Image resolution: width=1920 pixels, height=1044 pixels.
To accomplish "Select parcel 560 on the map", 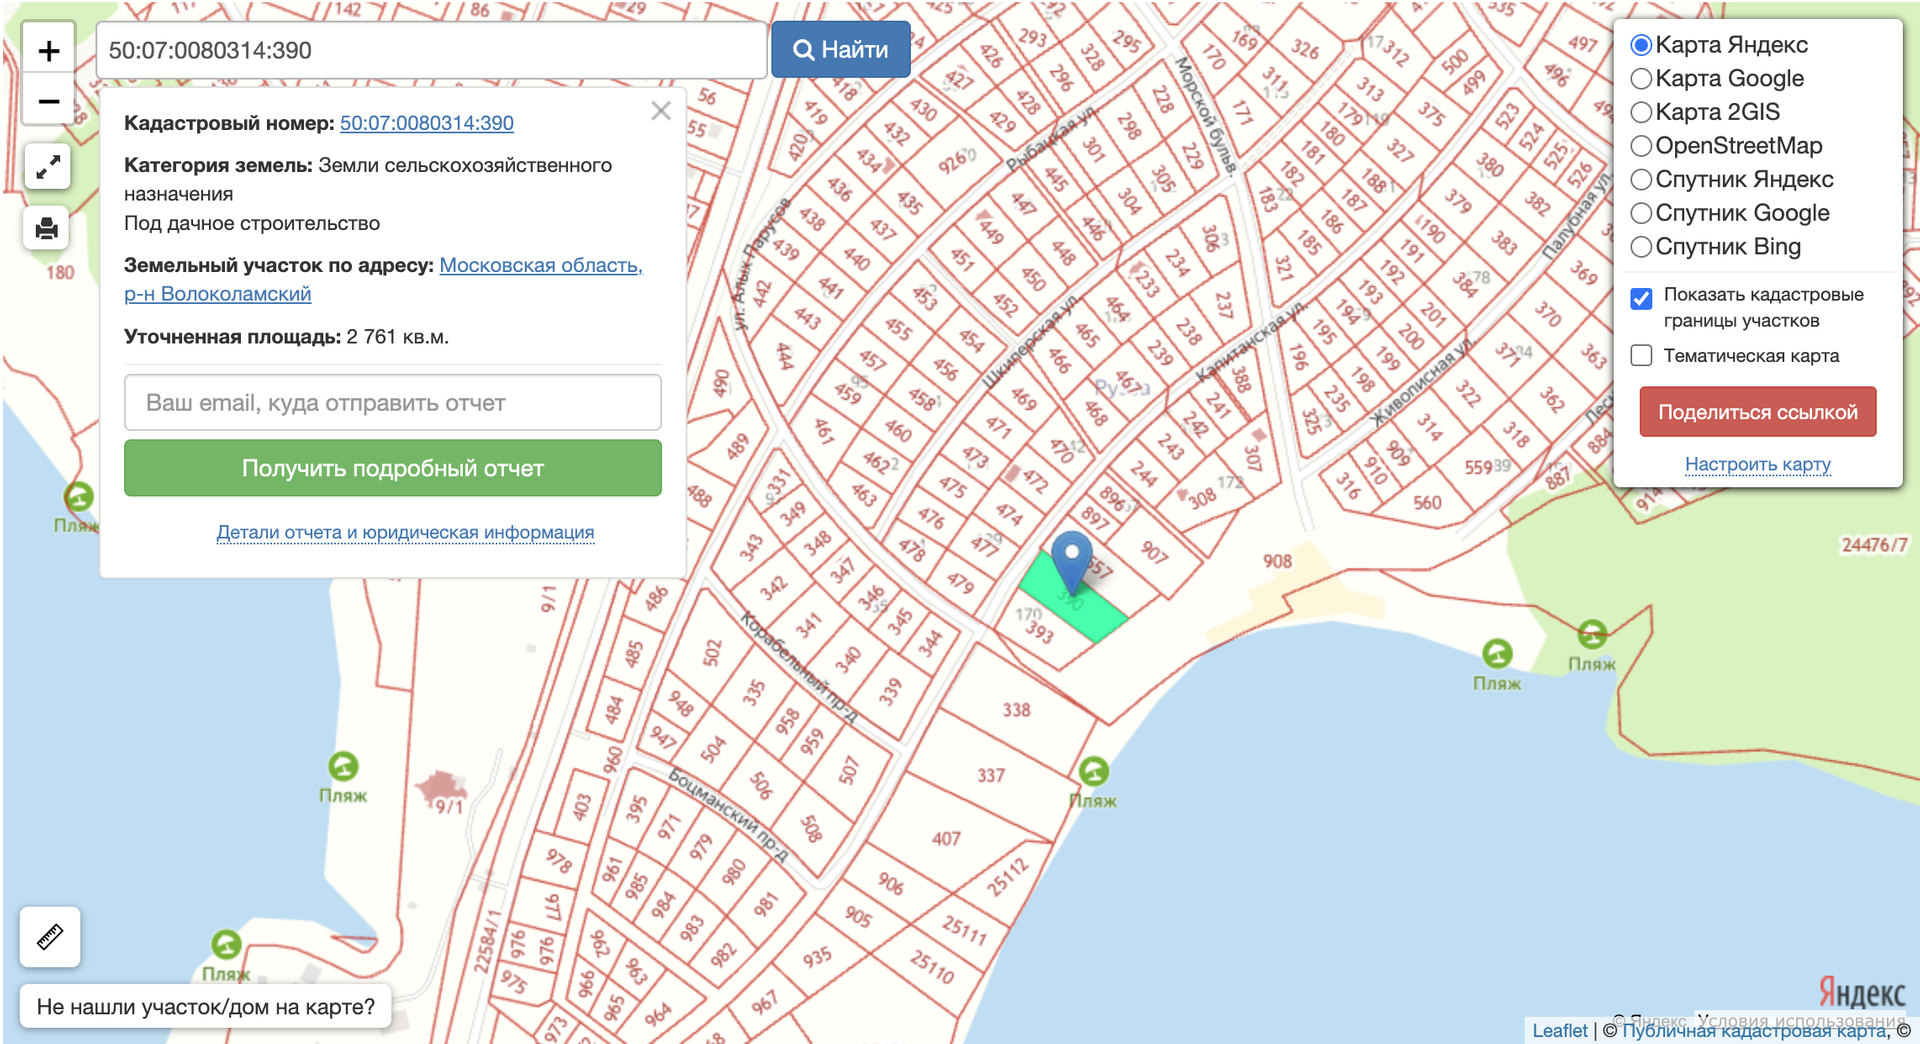I will pos(1427,503).
